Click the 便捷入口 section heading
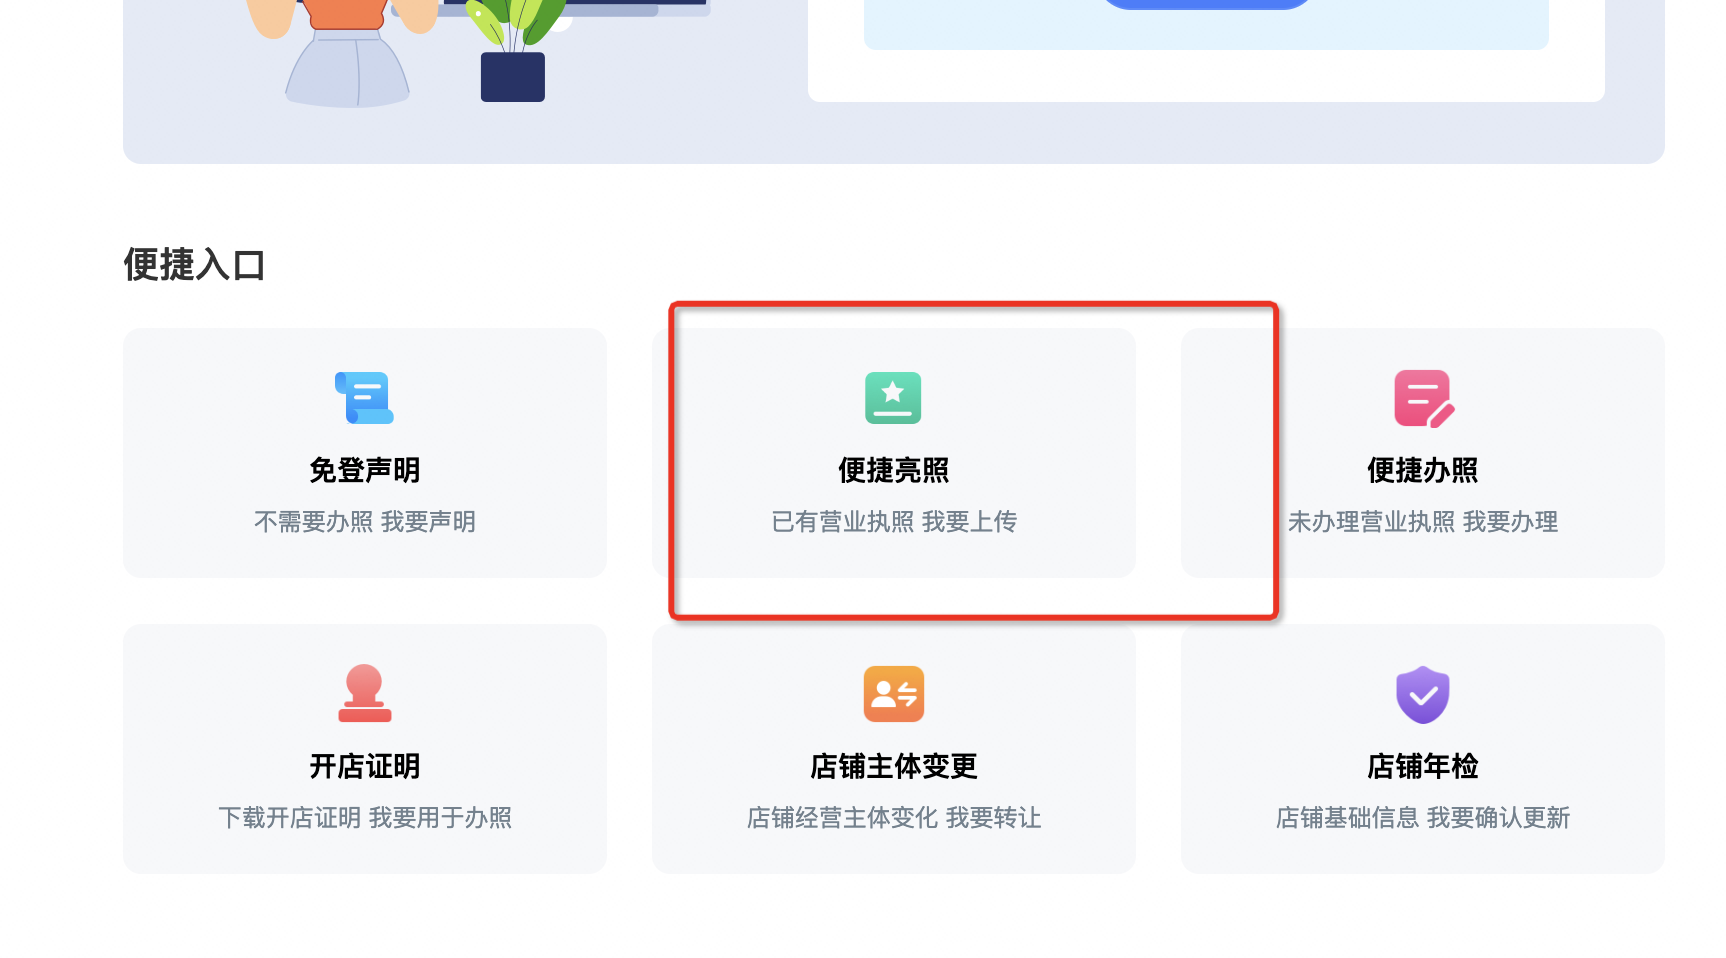This screenshot has width=1726, height=958. click(x=195, y=265)
